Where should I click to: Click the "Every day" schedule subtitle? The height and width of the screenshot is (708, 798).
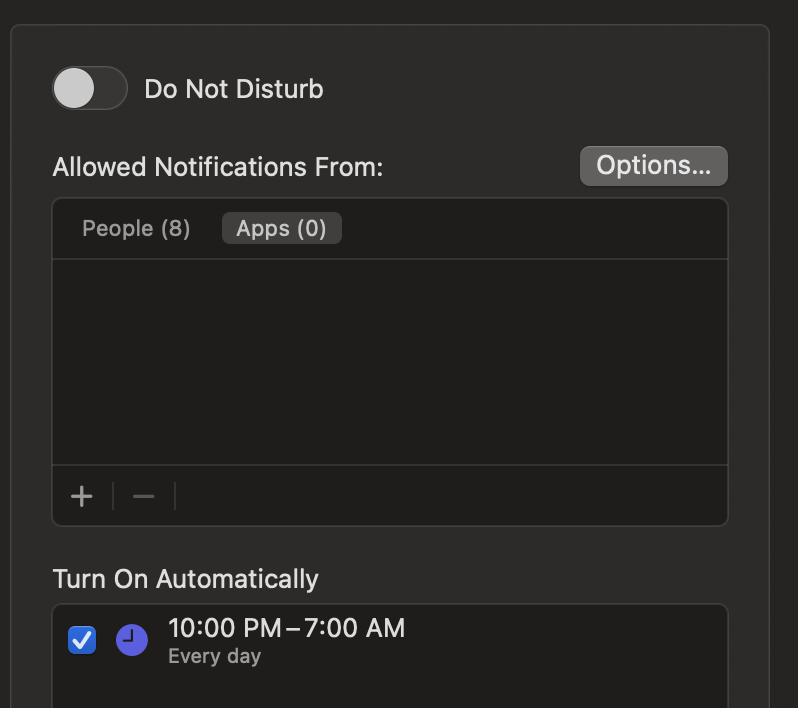pyautogui.click(x=214, y=657)
